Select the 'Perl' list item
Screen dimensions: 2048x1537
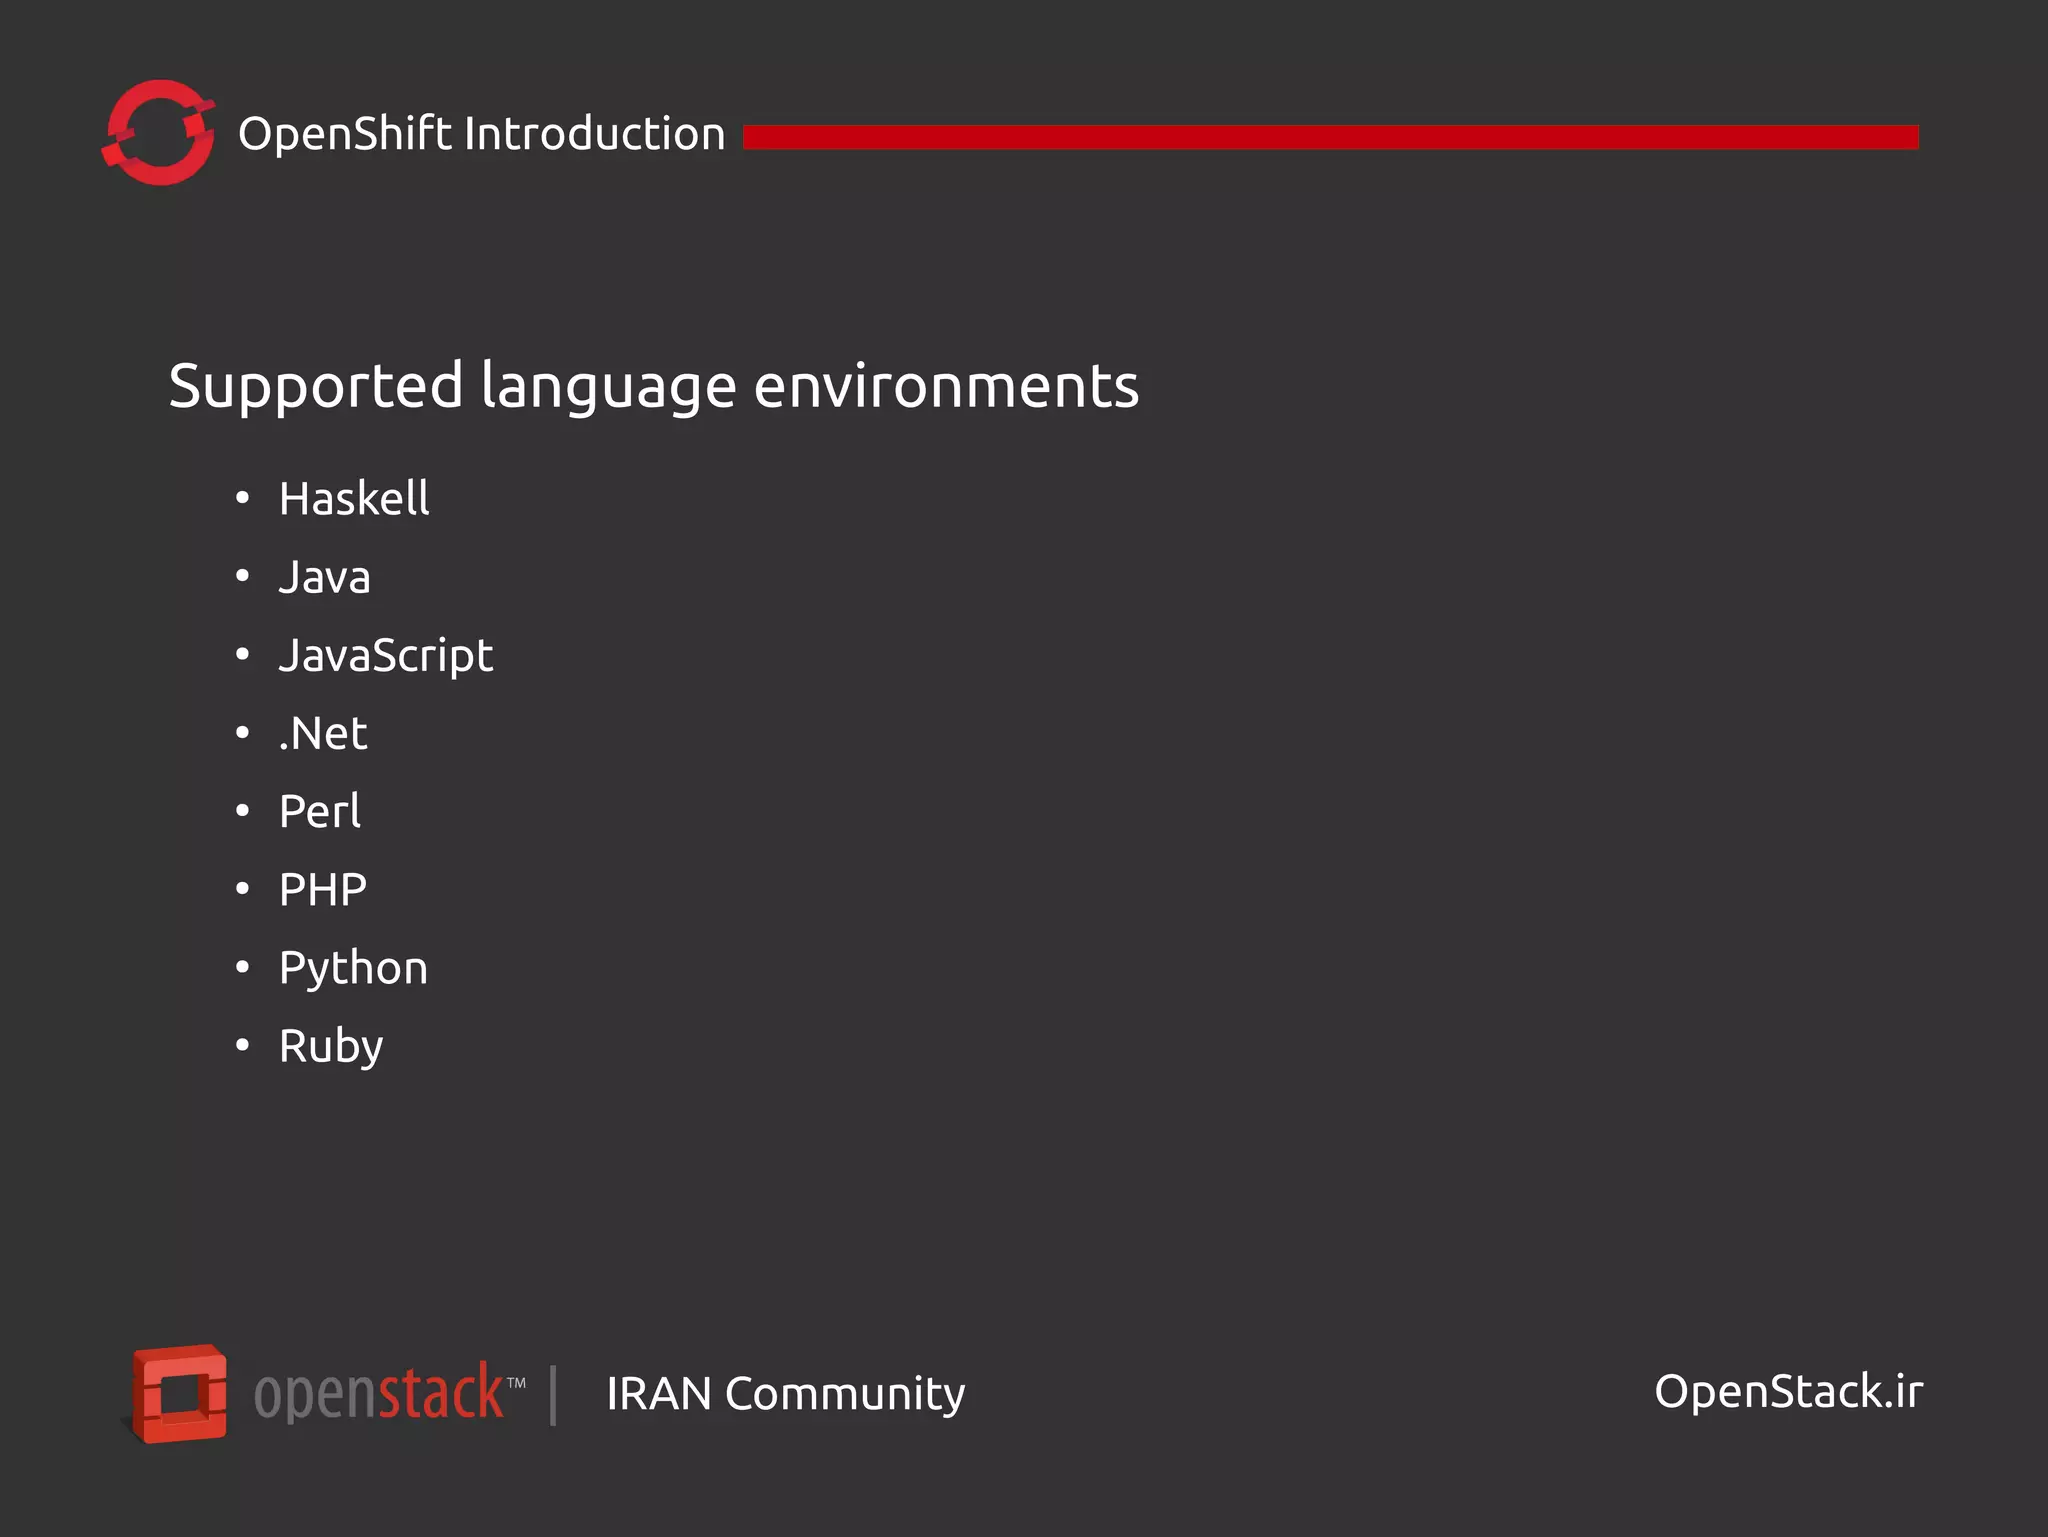(320, 811)
